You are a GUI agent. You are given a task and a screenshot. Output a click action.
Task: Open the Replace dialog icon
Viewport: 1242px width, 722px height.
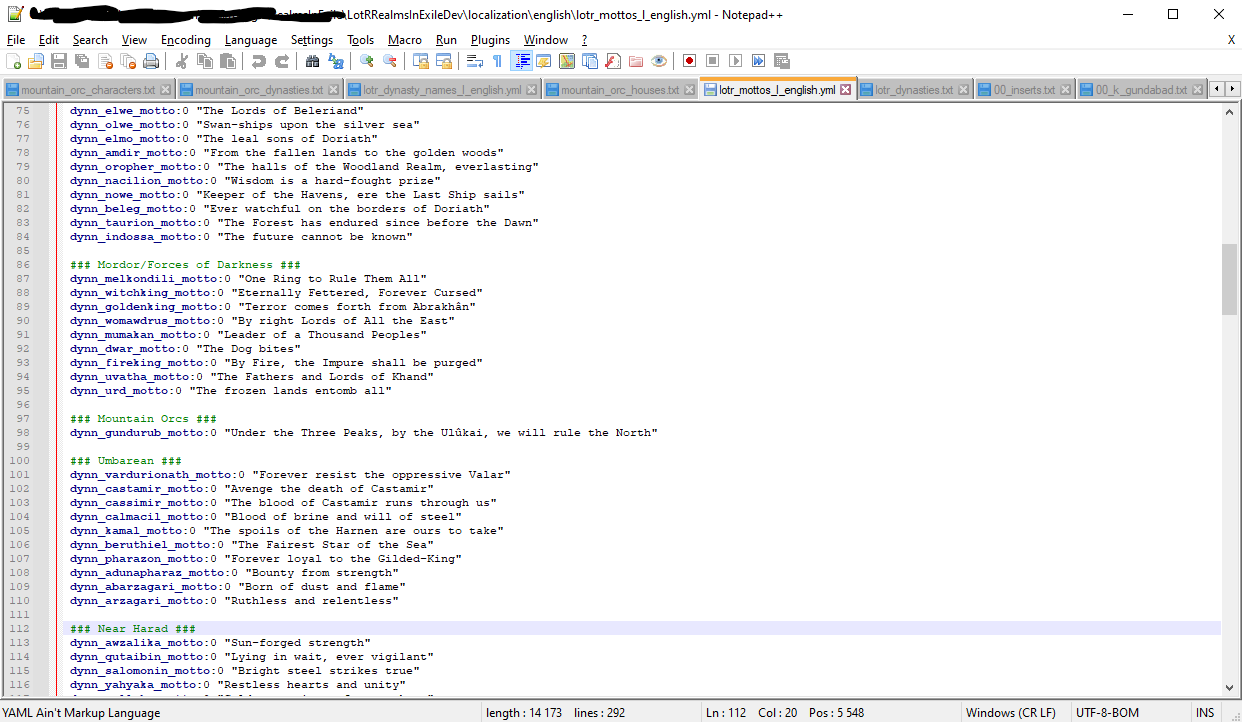click(336, 61)
